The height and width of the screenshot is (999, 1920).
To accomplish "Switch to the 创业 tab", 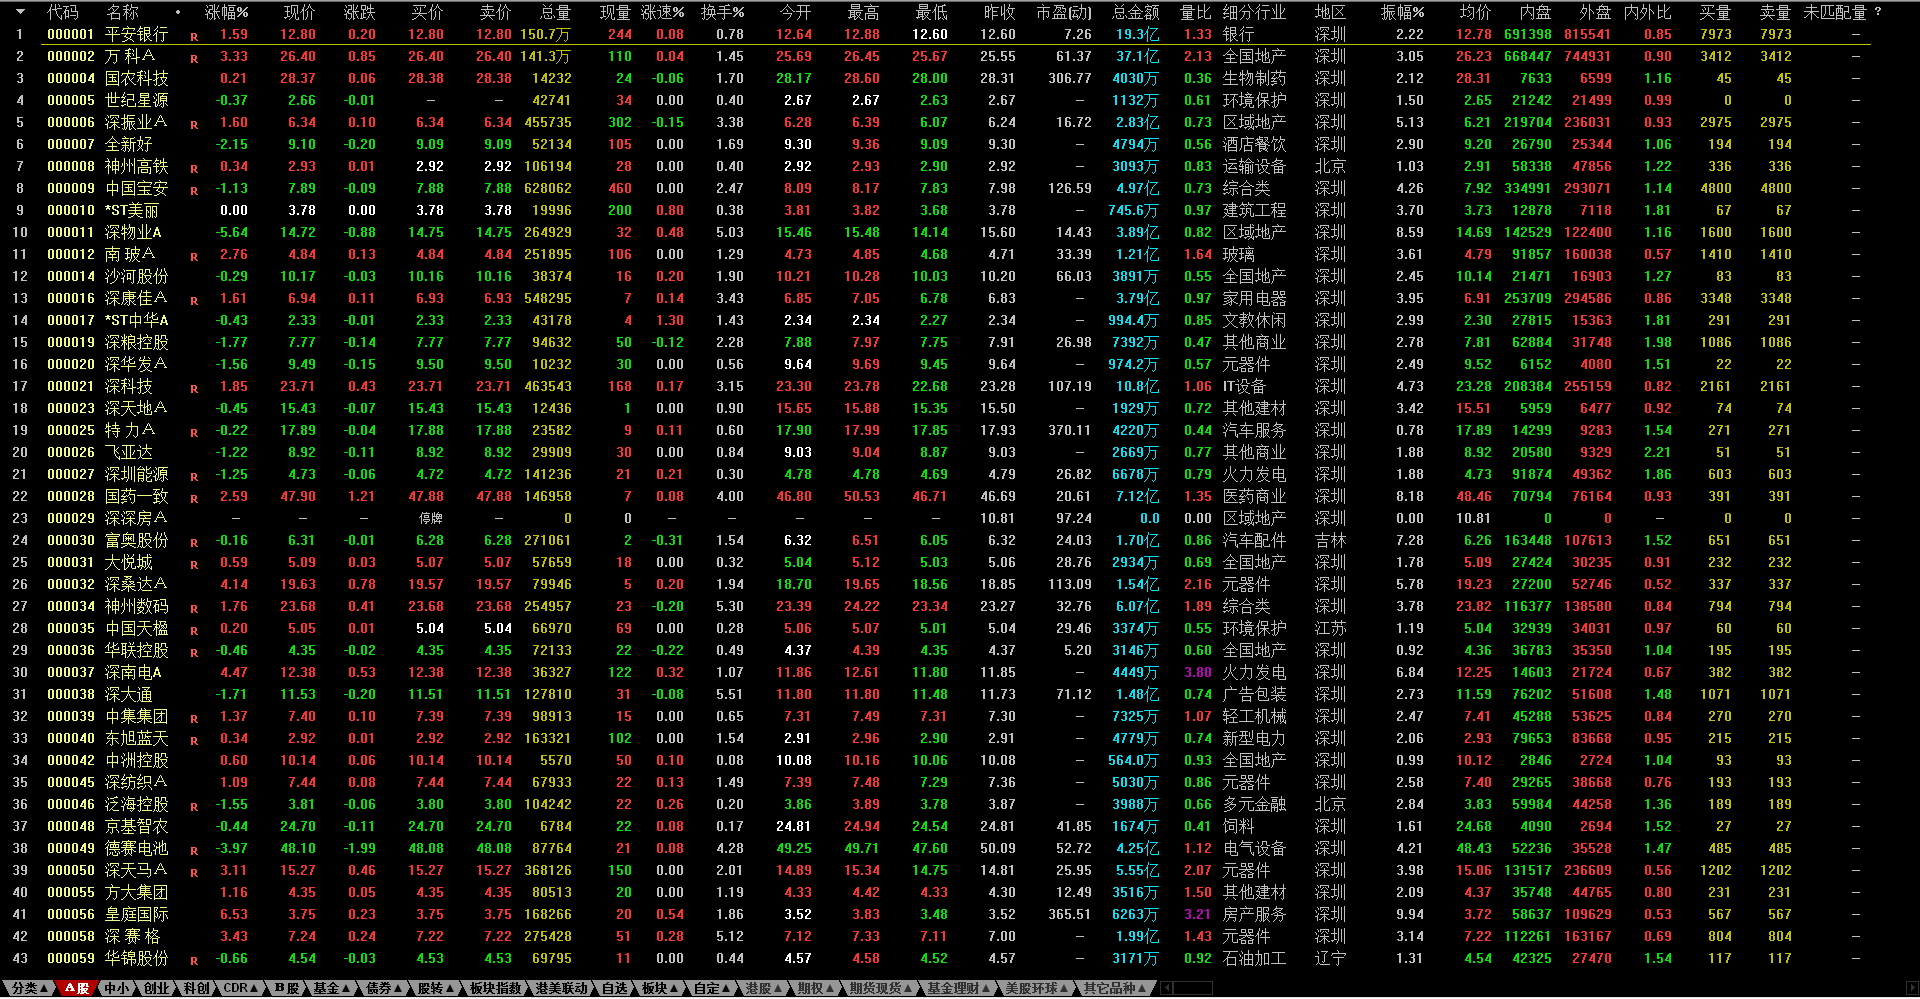I will tap(156, 988).
